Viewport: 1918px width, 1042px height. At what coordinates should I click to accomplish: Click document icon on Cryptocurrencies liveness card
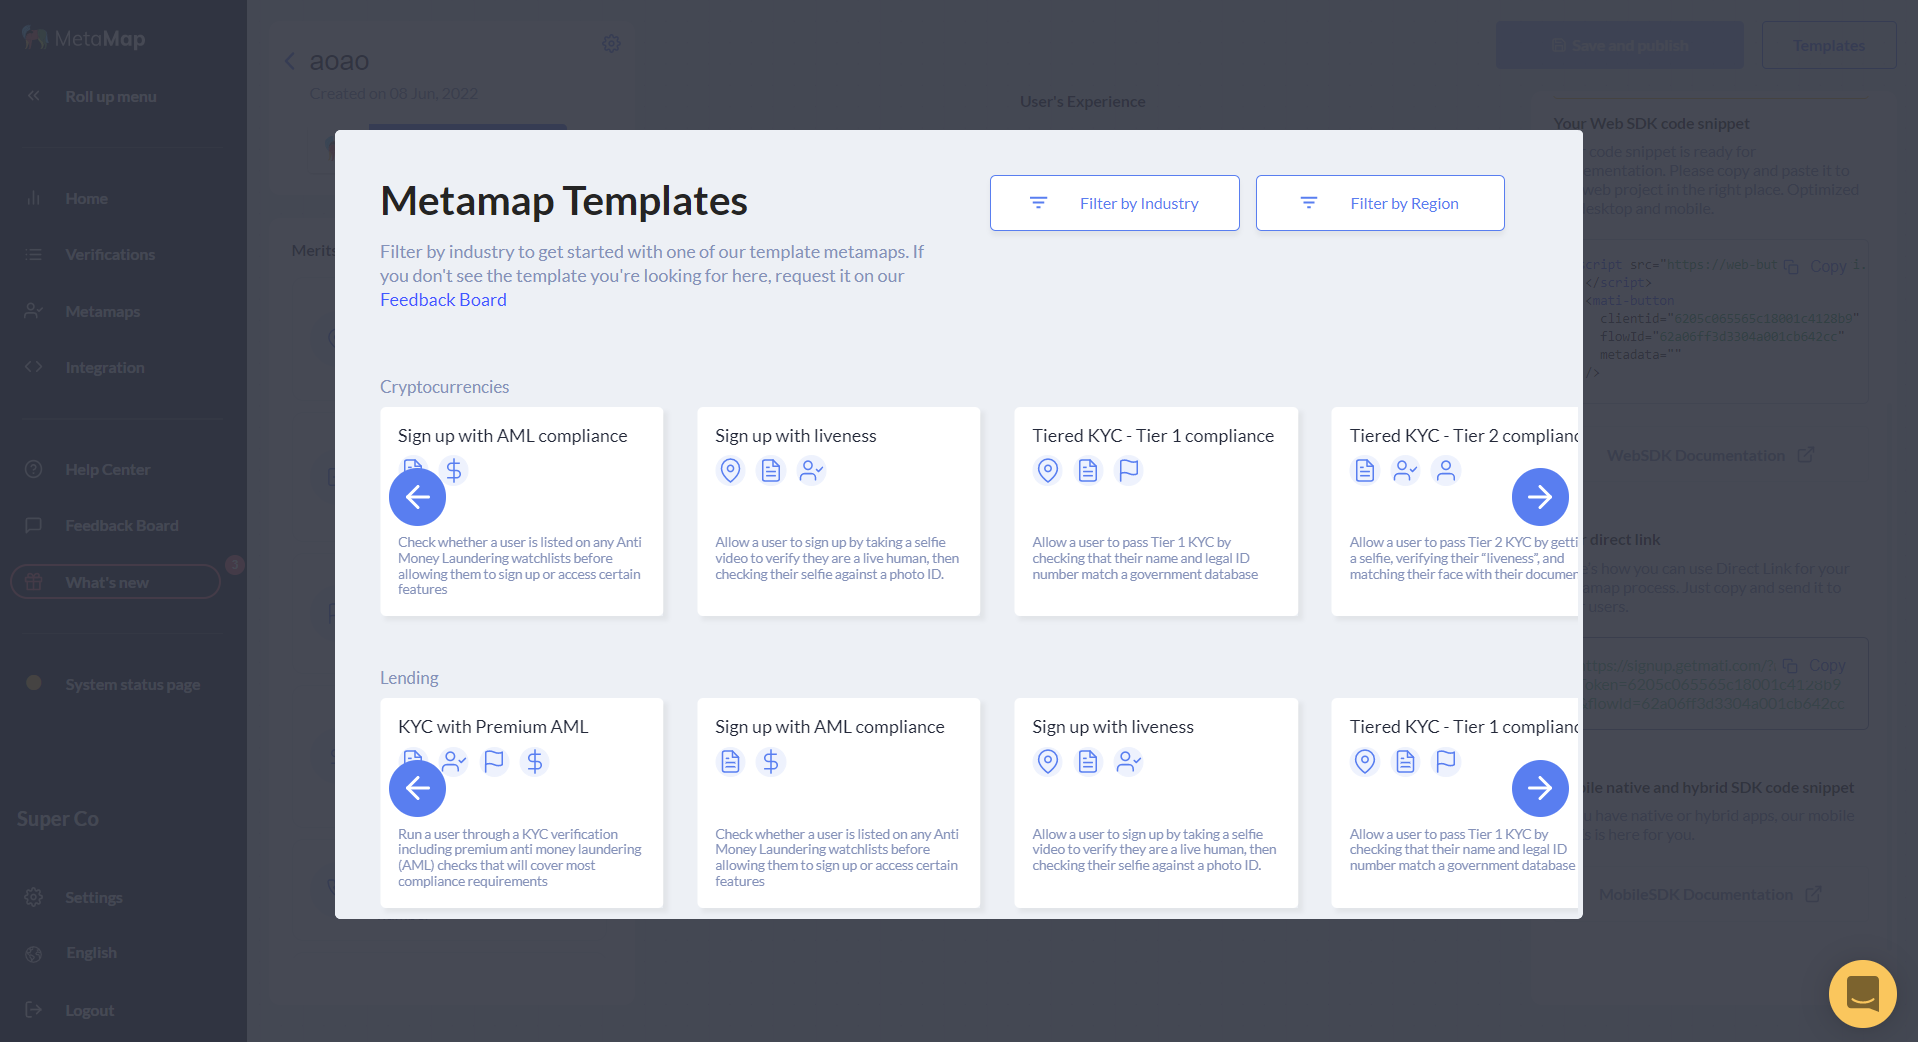coord(771,470)
